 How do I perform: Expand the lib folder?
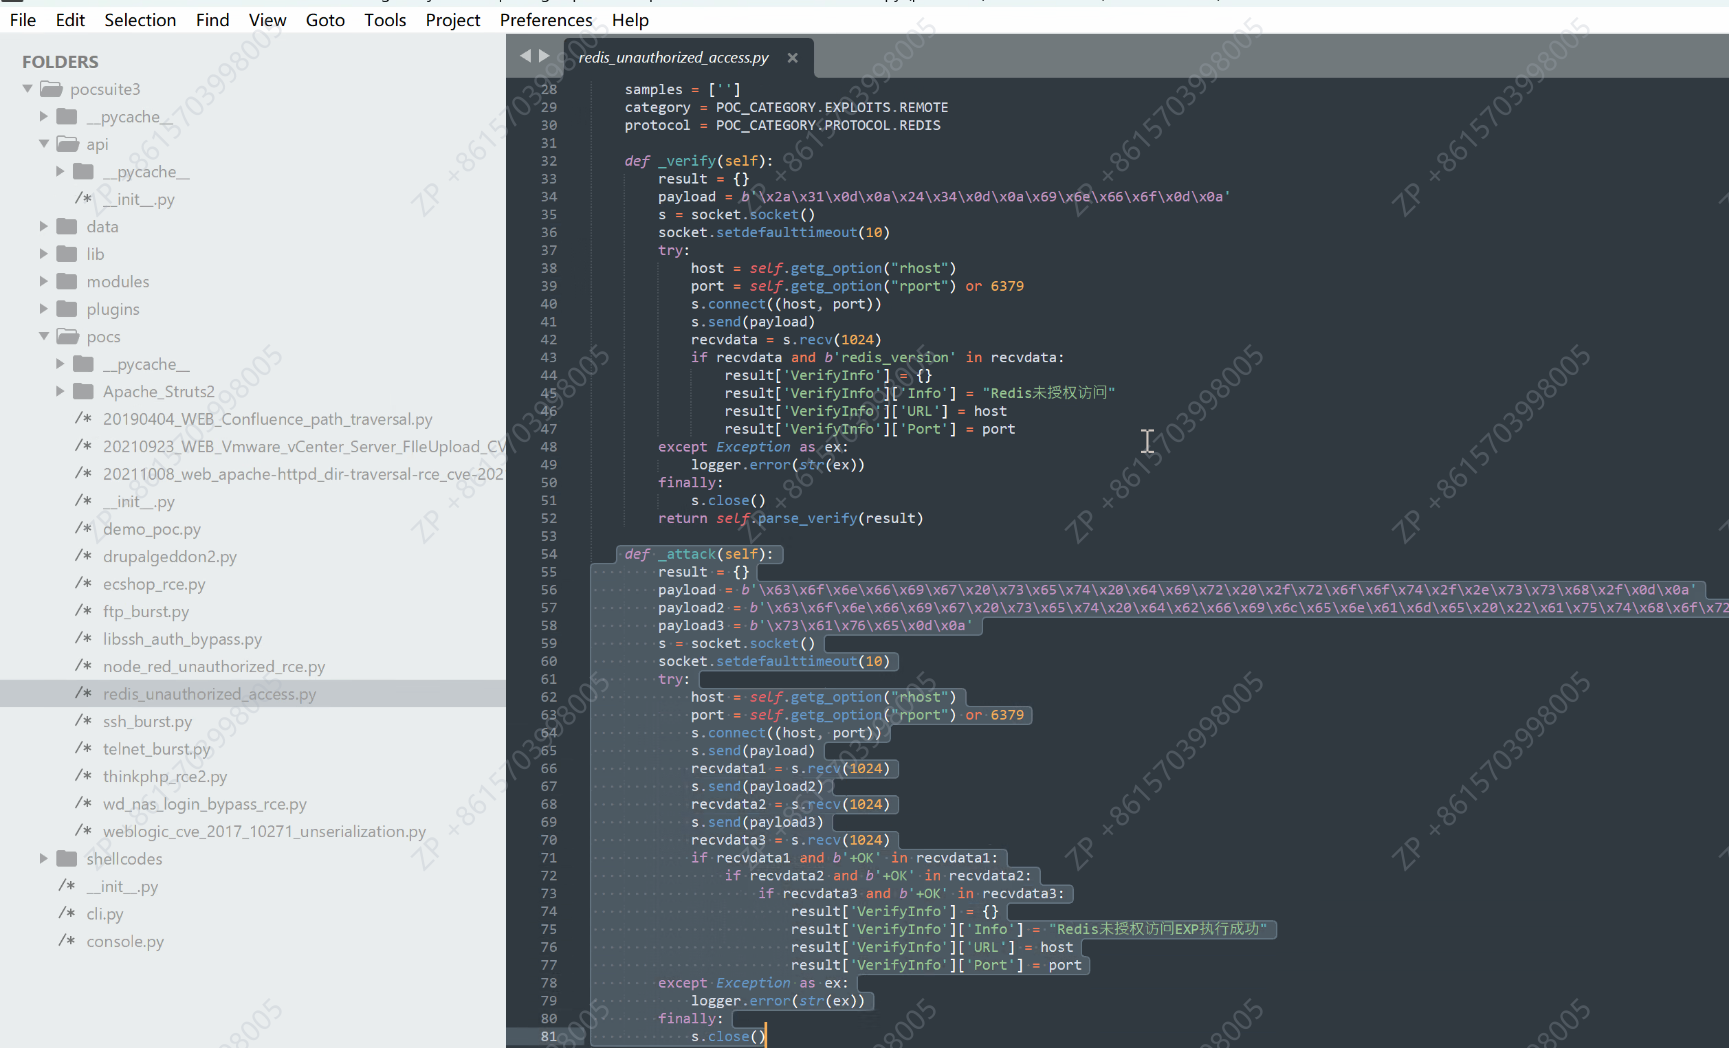click(43, 254)
